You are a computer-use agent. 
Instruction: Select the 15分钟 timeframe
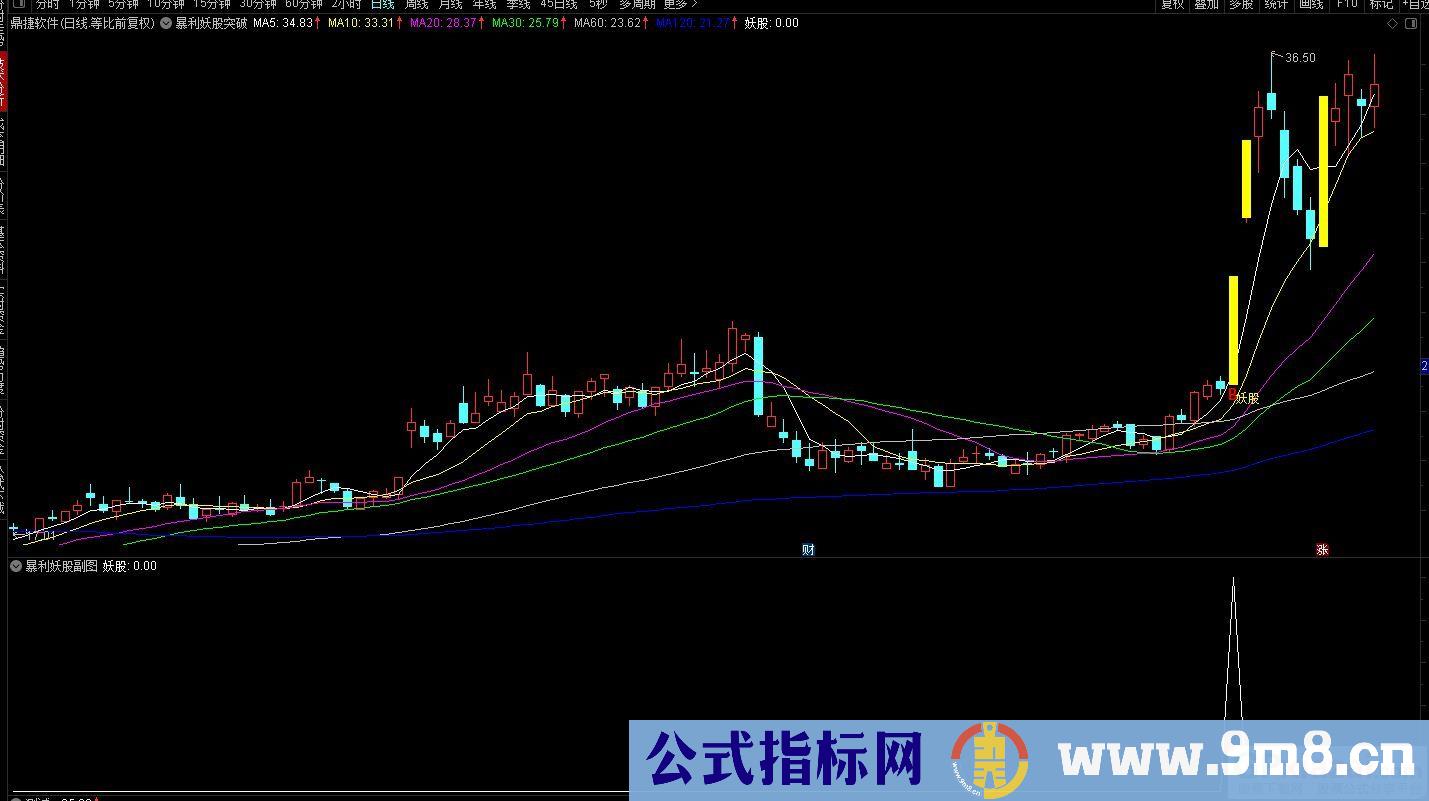212,5
